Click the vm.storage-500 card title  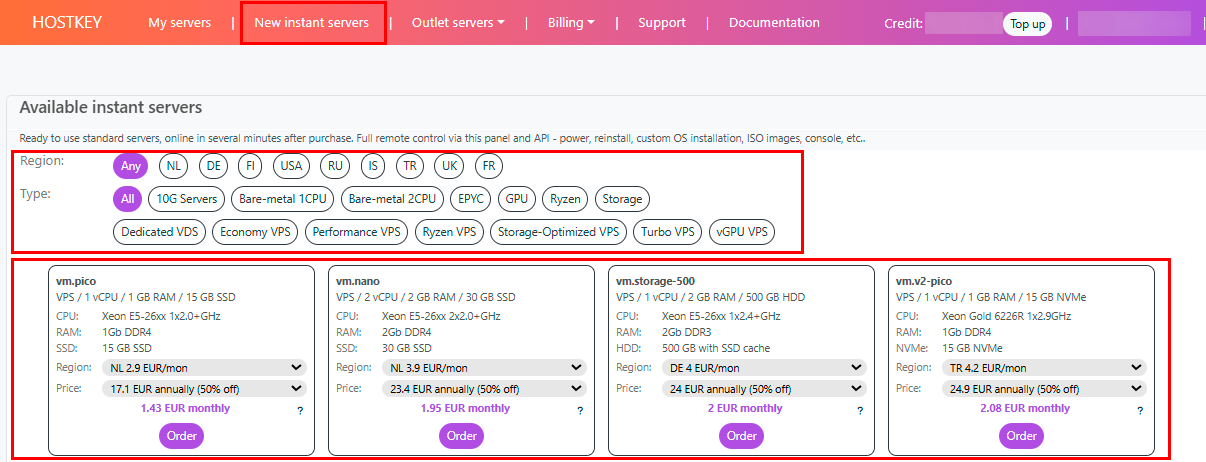[656, 282]
